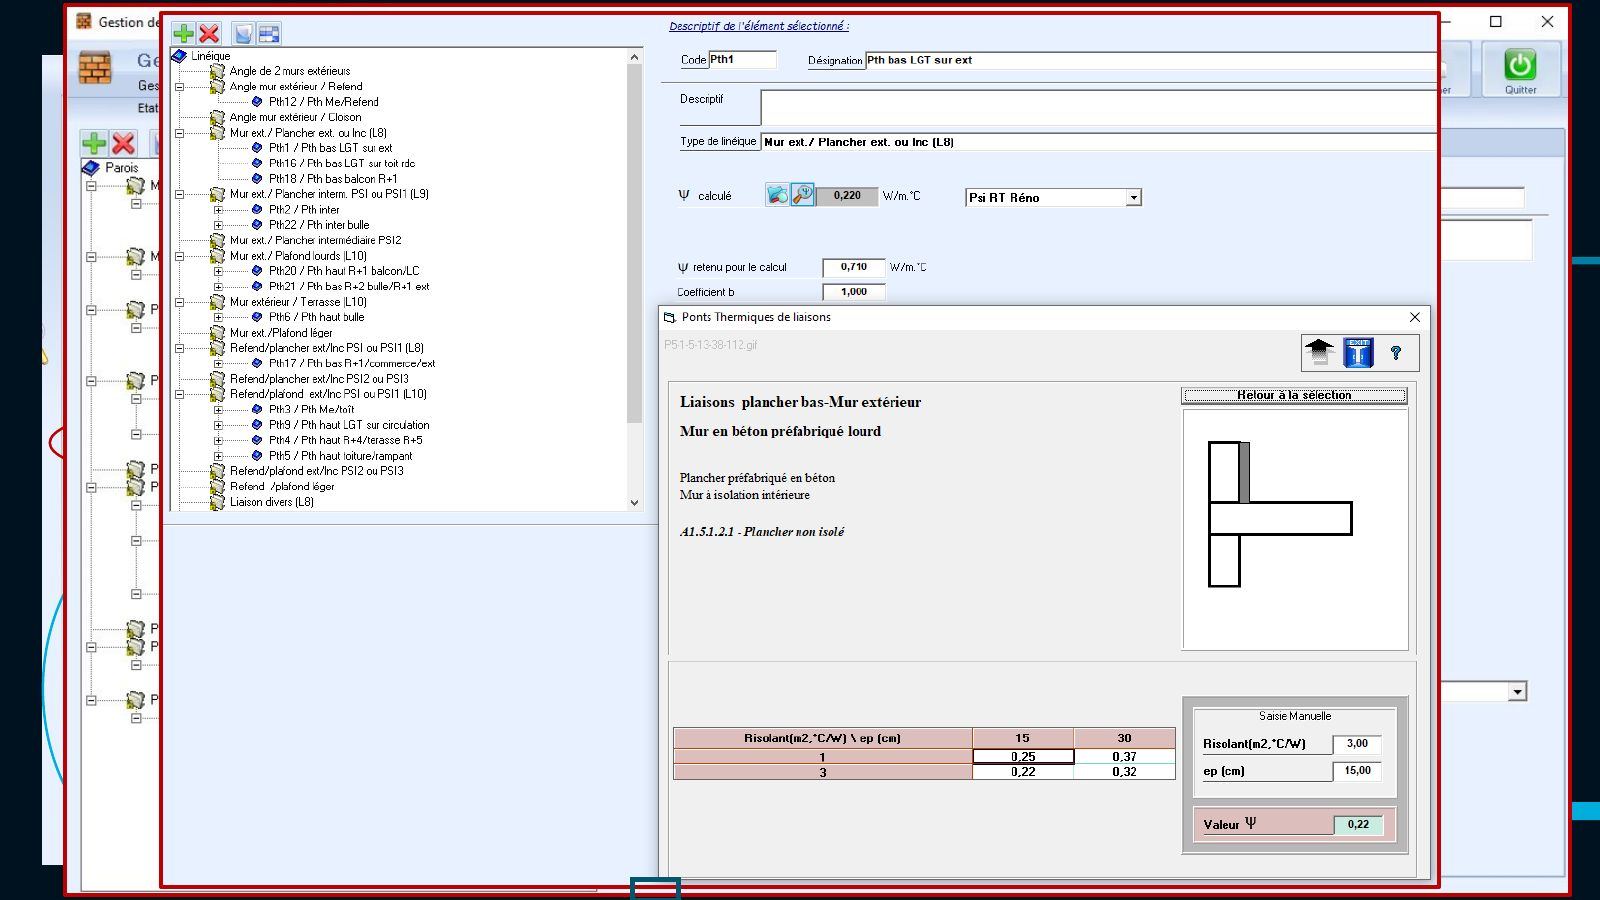
Task: Open the question mark help icon
Action: tap(1396, 352)
